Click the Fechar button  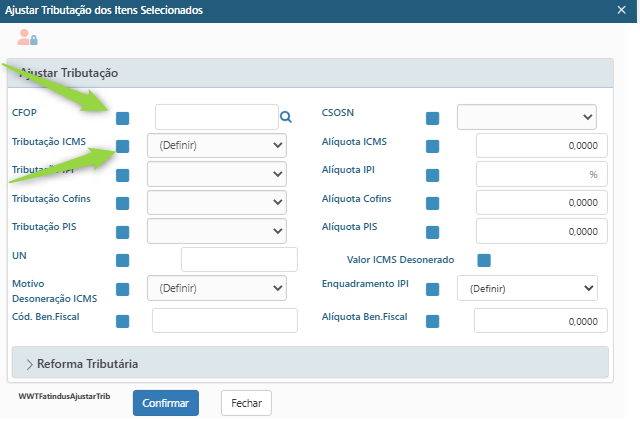tap(246, 403)
